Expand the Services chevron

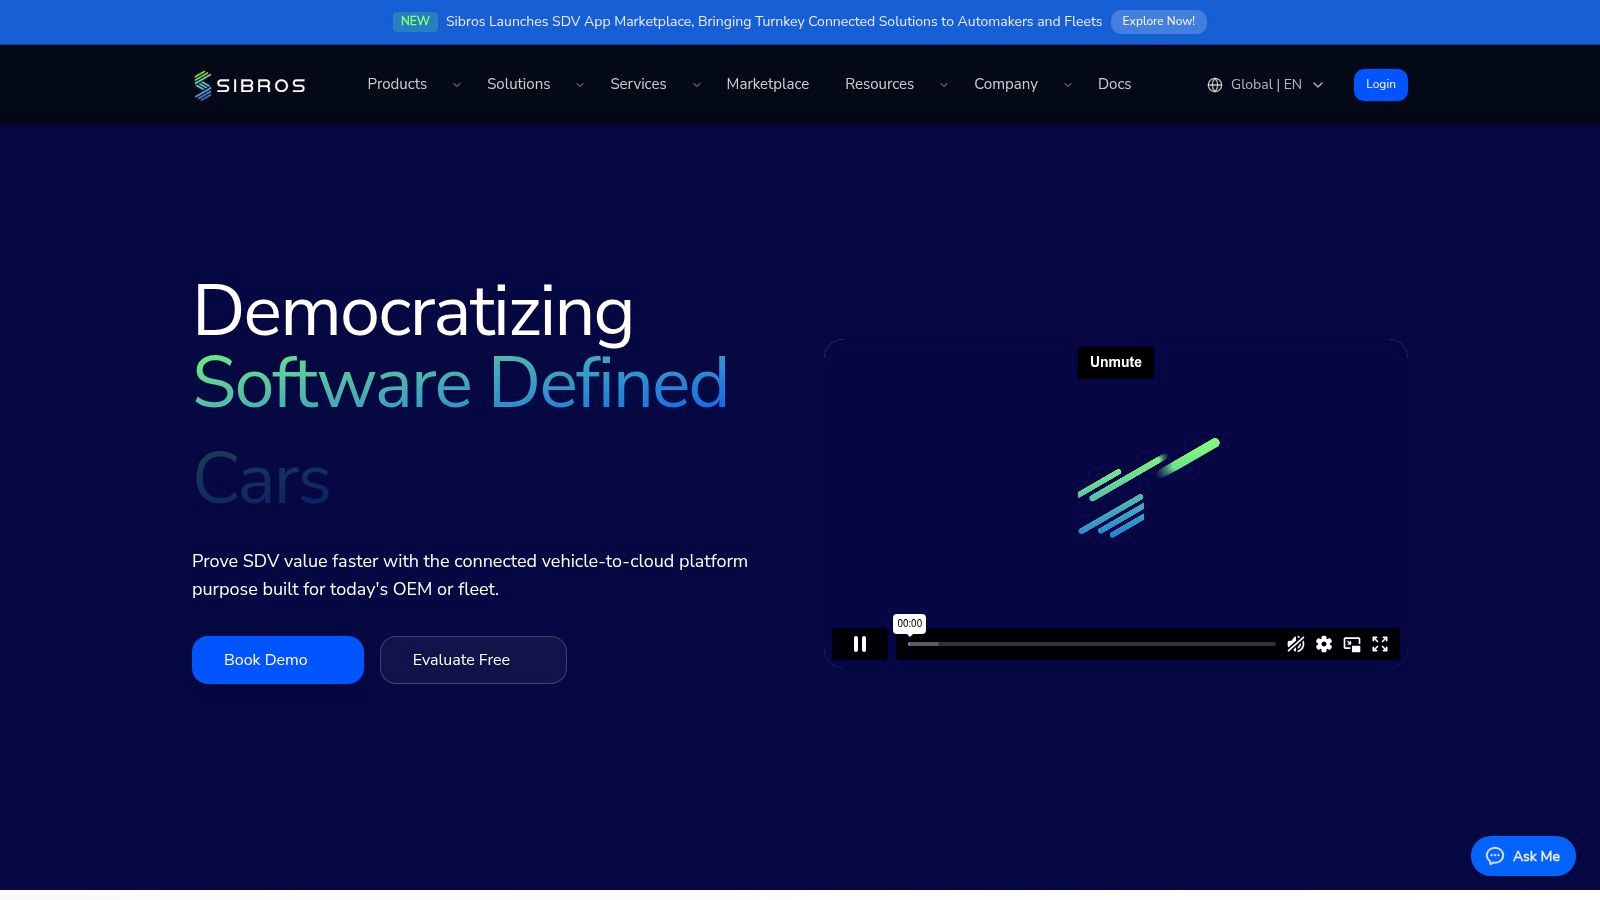click(x=697, y=85)
